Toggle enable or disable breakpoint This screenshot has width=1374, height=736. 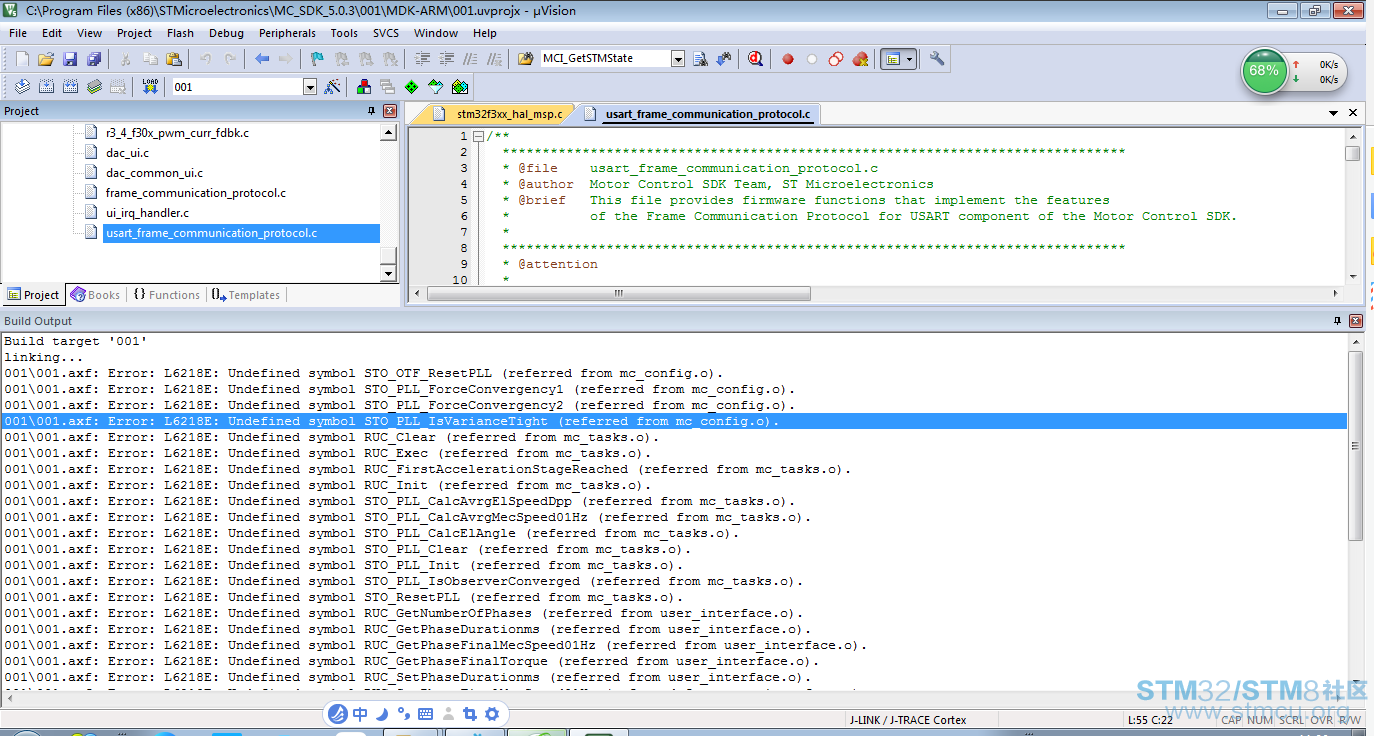tap(812, 59)
